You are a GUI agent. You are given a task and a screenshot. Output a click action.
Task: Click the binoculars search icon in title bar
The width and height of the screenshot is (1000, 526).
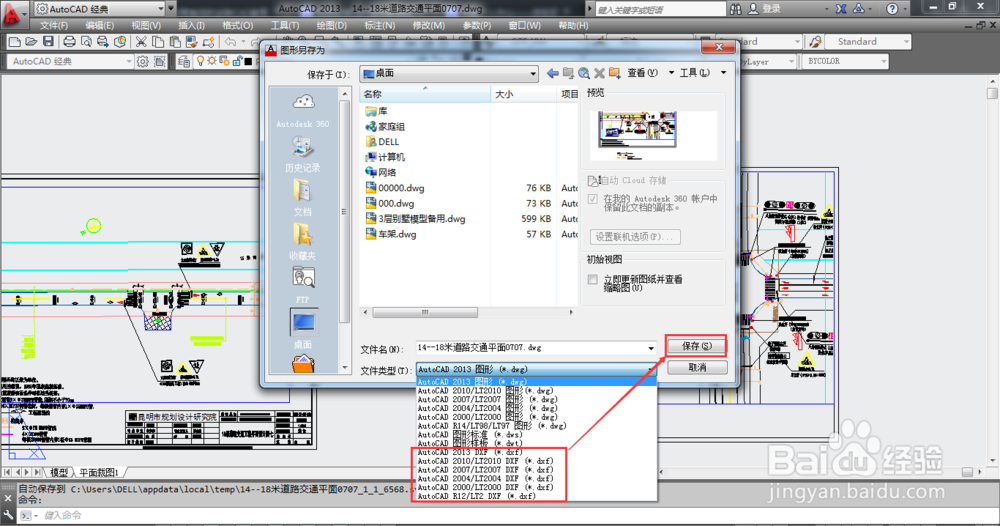[x=736, y=8]
